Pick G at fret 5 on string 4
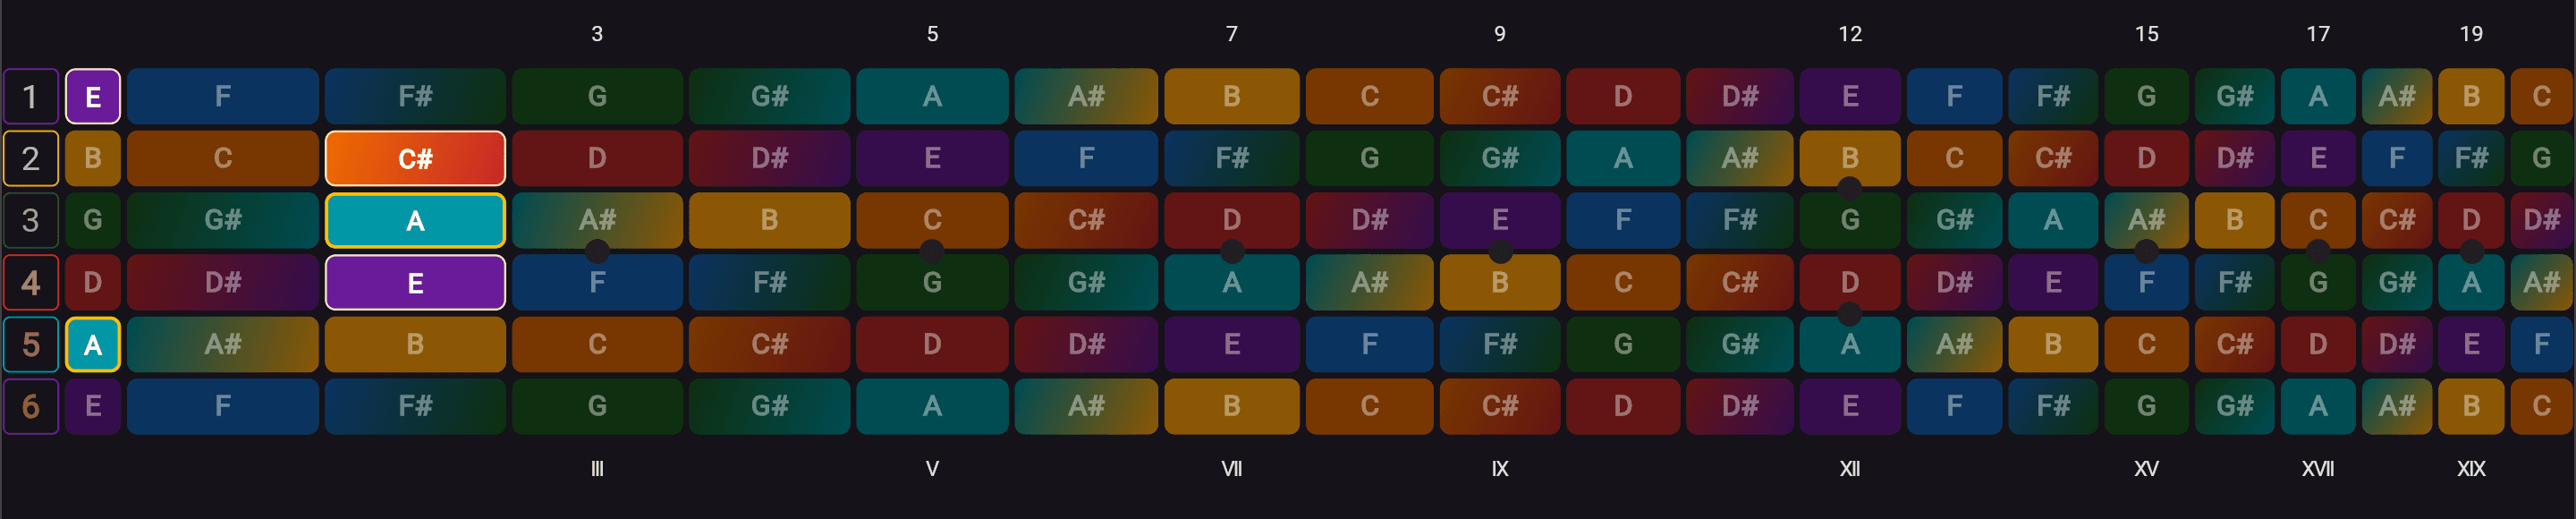Image resolution: width=2576 pixels, height=519 pixels. (932, 283)
